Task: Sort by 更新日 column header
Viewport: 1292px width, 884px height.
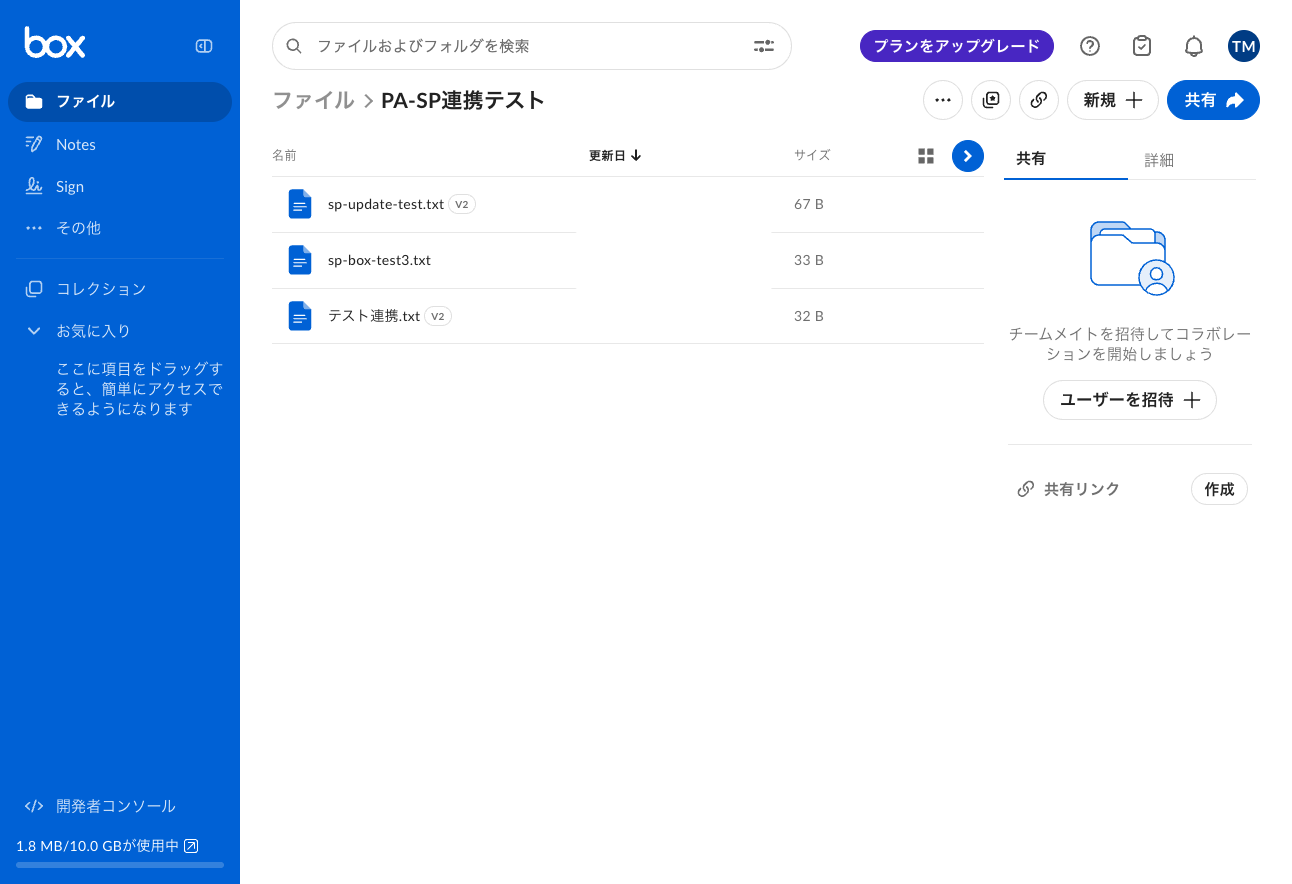Action: click(x=615, y=156)
